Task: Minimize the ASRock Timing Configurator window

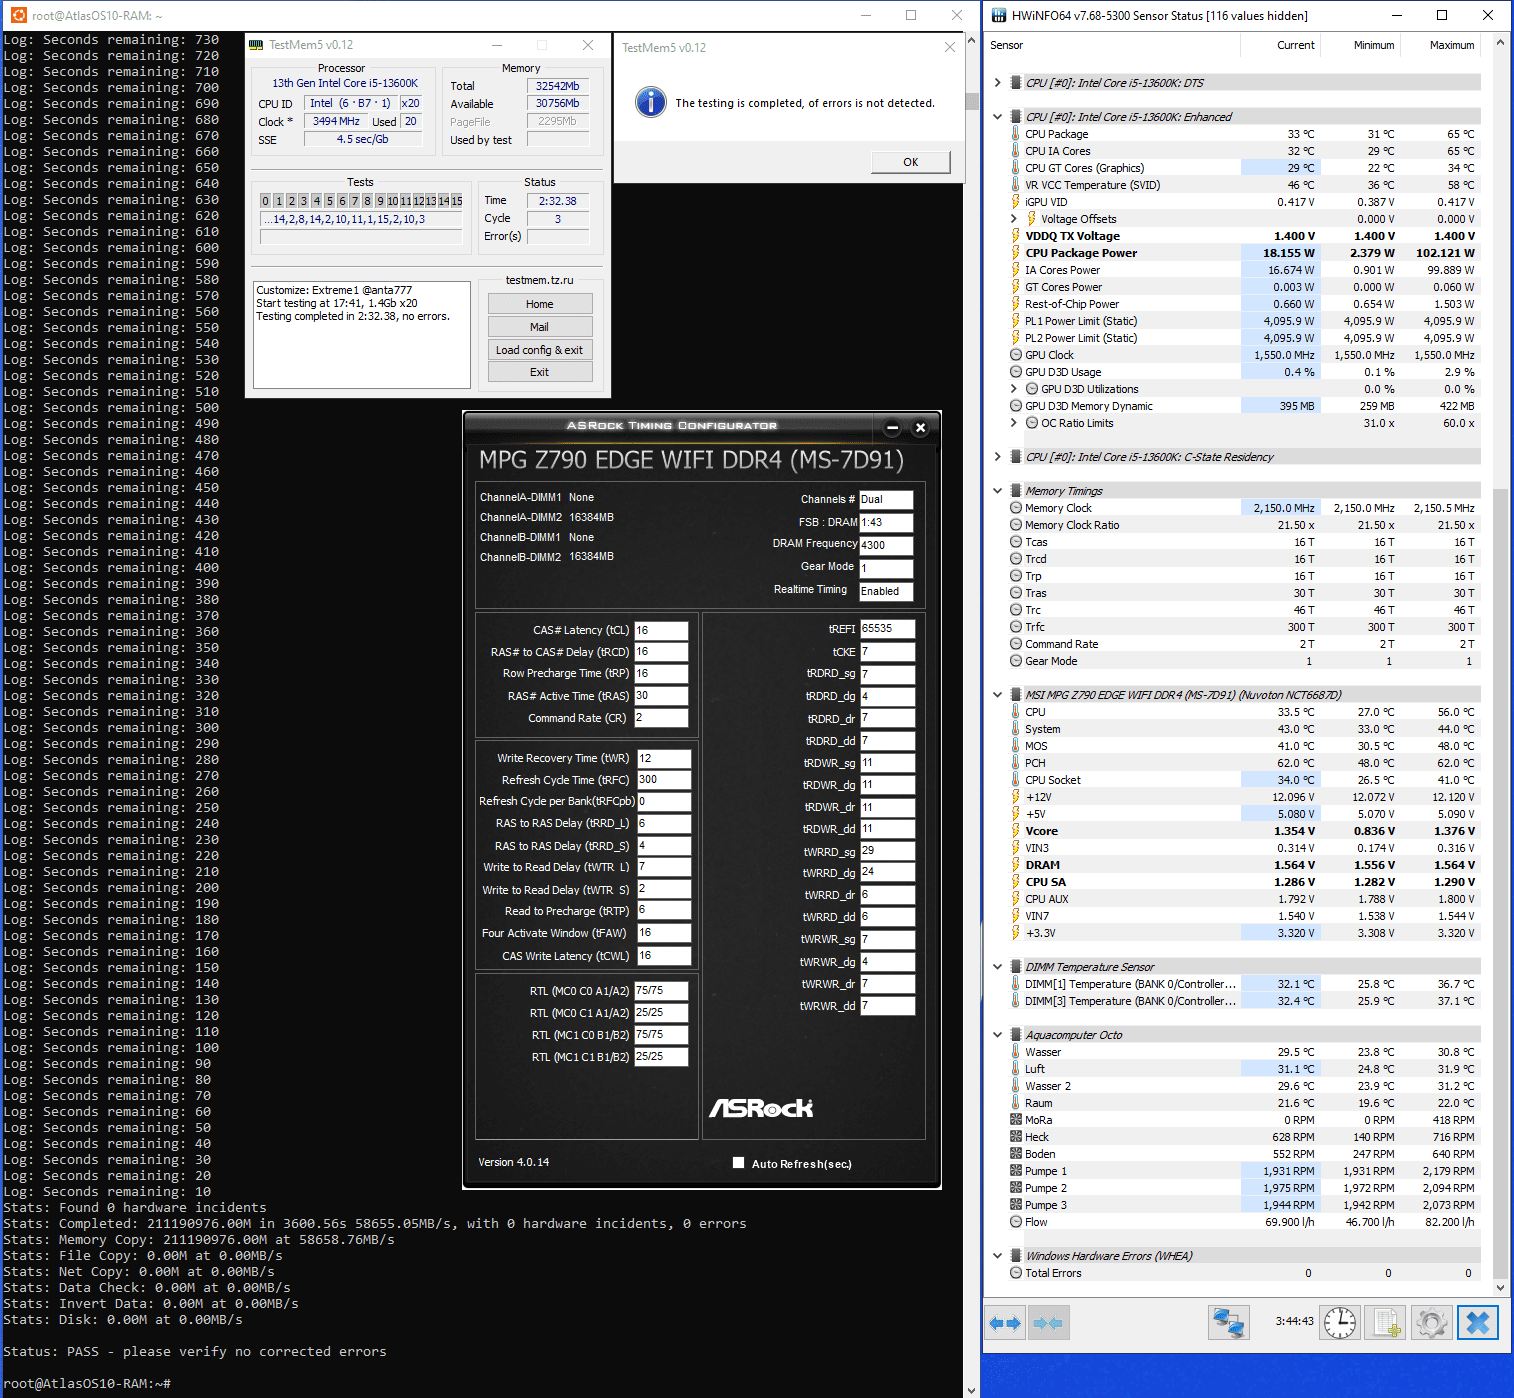Action: pyautogui.click(x=892, y=428)
